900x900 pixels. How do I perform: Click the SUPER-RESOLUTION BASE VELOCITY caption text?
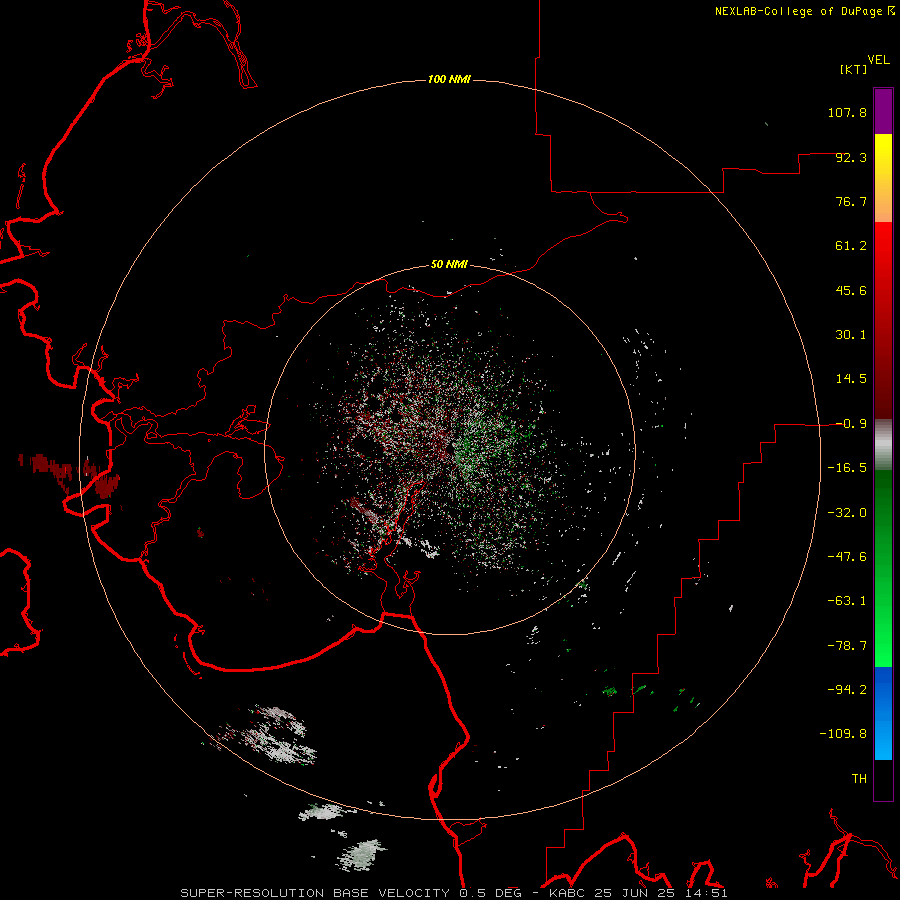[x=315, y=893]
